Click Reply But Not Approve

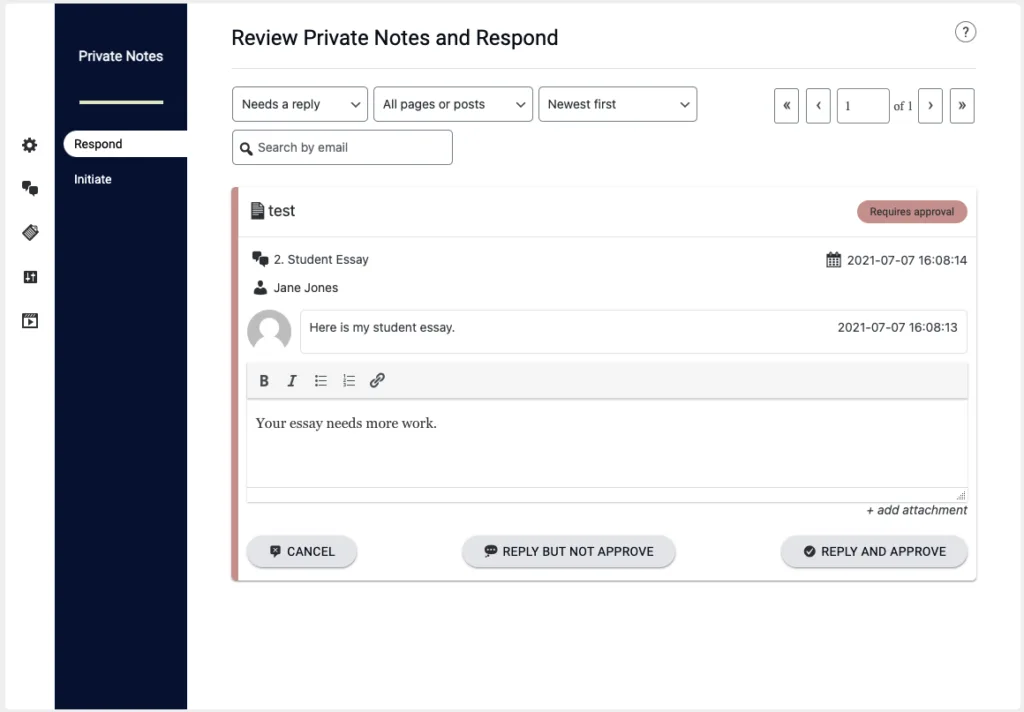pyautogui.click(x=569, y=551)
